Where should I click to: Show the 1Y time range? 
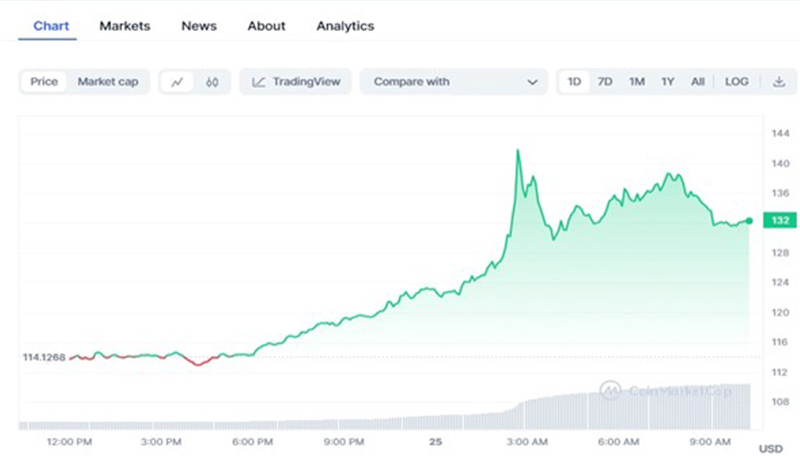click(667, 82)
